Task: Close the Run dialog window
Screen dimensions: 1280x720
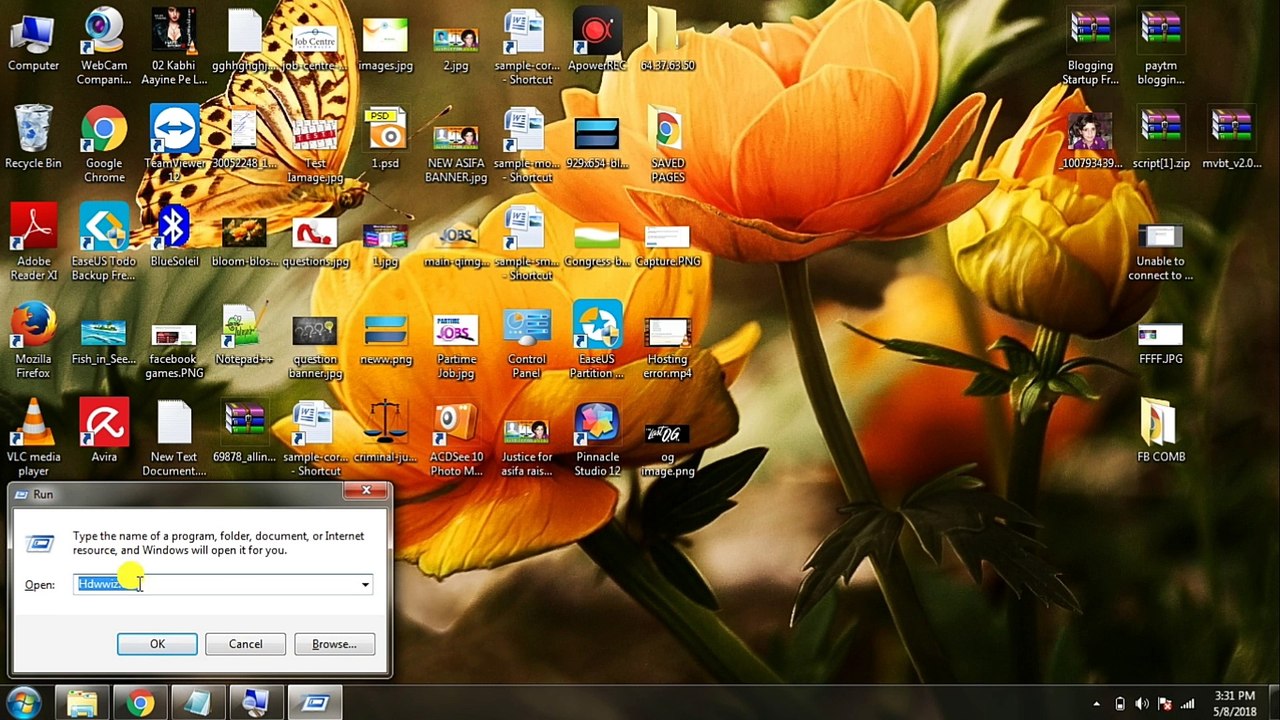Action: (x=366, y=491)
